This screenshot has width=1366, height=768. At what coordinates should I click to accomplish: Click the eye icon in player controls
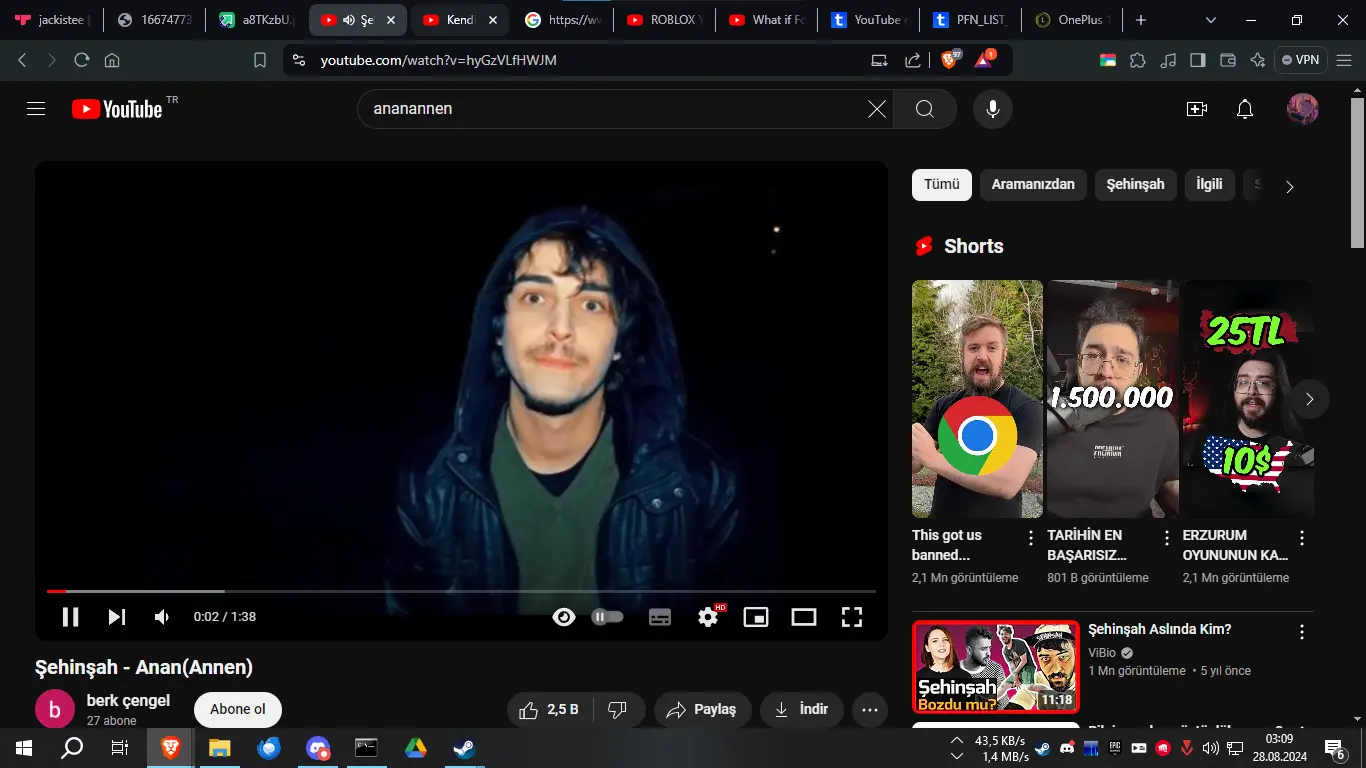click(564, 617)
